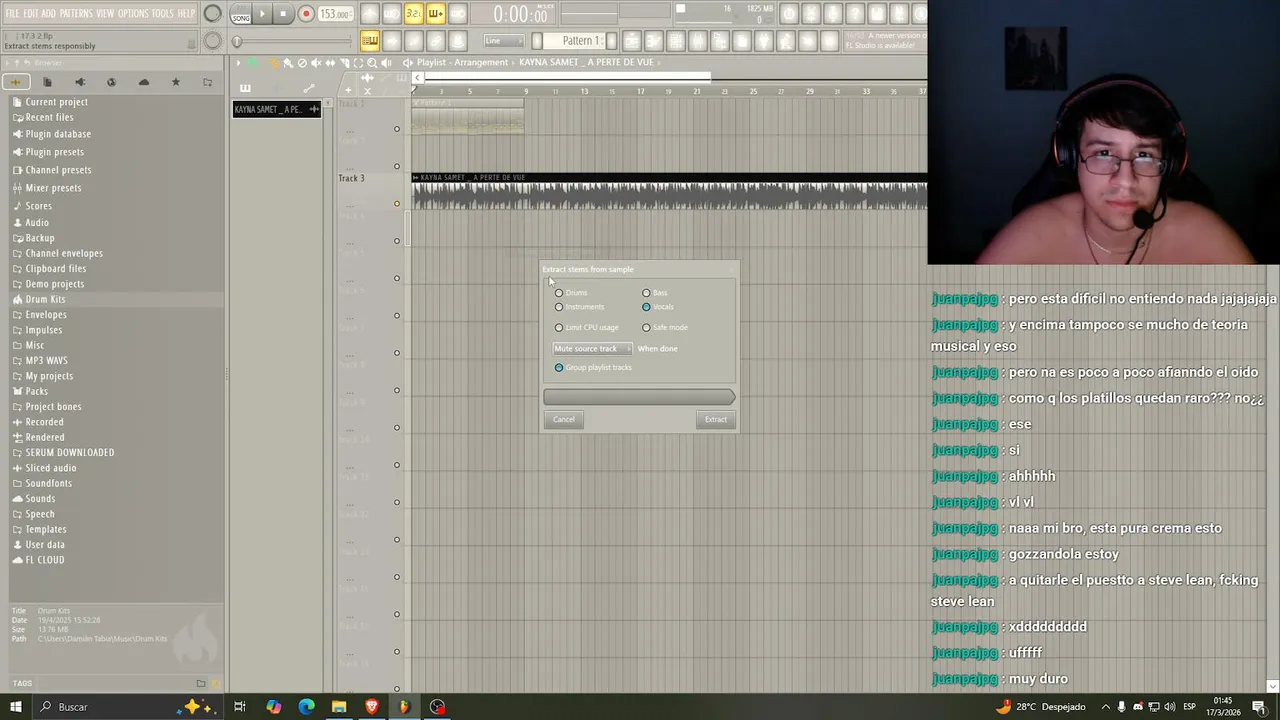Click the master pitch knob
The image size is (1280, 720).
pyautogui.click(x=212, y=41)
